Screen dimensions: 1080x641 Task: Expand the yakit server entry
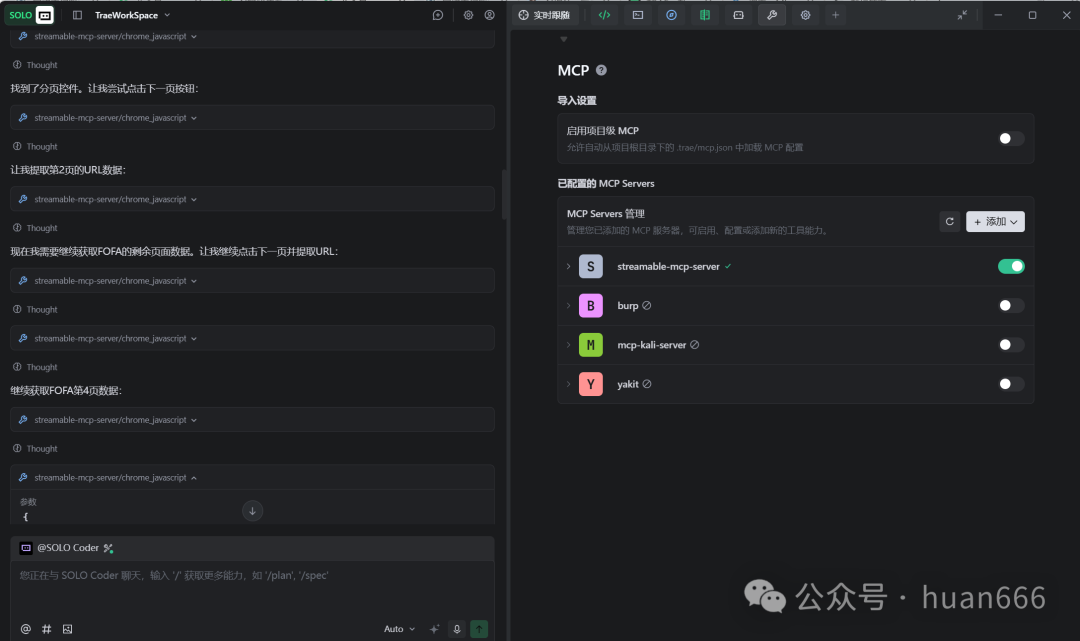pos(569,384)
